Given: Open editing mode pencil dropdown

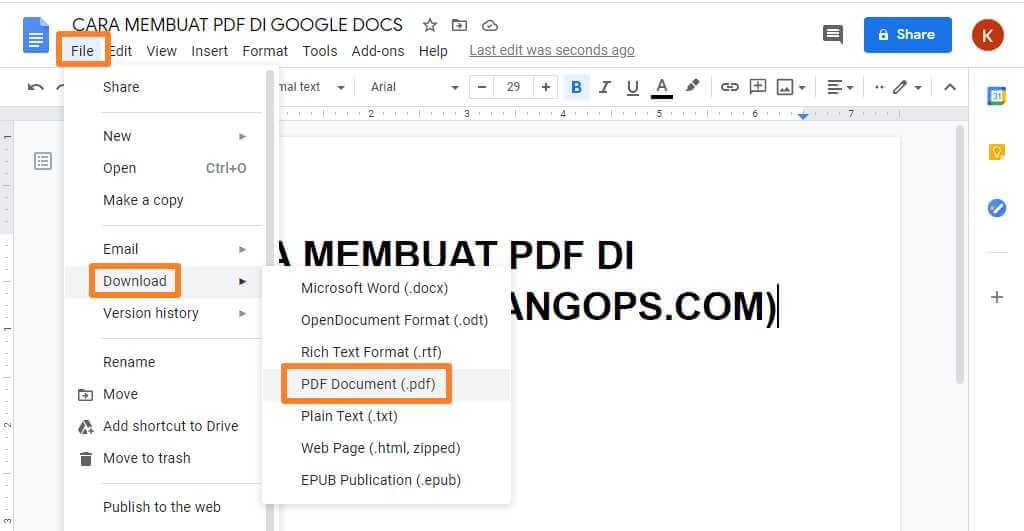Looking at the screenshot, I should (x=907, y=87).
